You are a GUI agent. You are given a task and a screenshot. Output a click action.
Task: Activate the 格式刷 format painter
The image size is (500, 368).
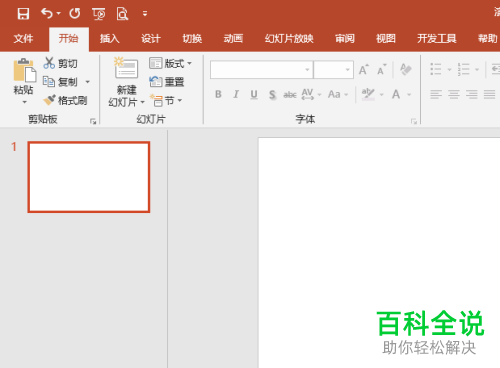(x=65, y=100)
